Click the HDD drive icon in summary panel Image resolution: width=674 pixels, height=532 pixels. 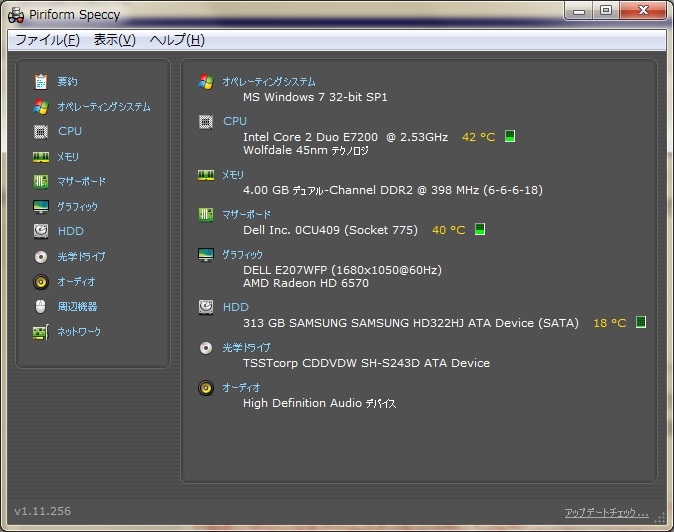click(206, 307)
